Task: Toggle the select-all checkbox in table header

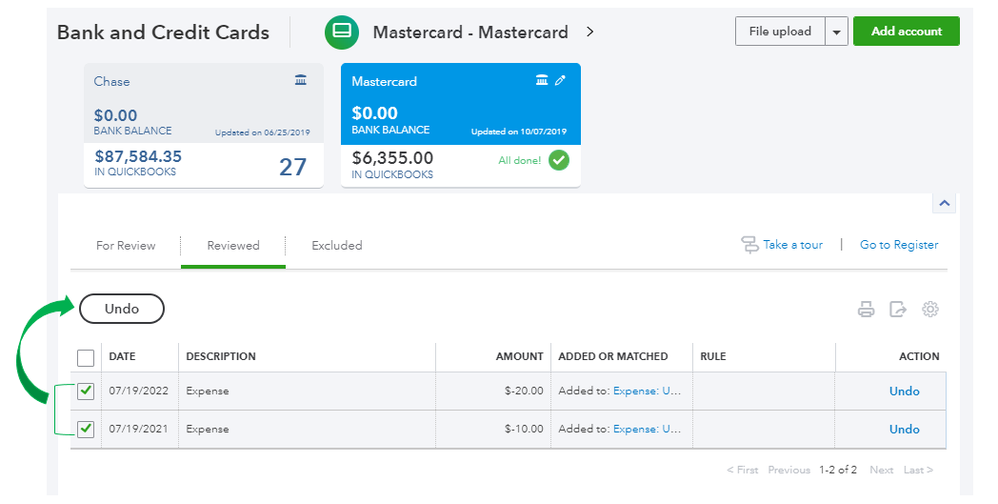Action: point(86,357)
